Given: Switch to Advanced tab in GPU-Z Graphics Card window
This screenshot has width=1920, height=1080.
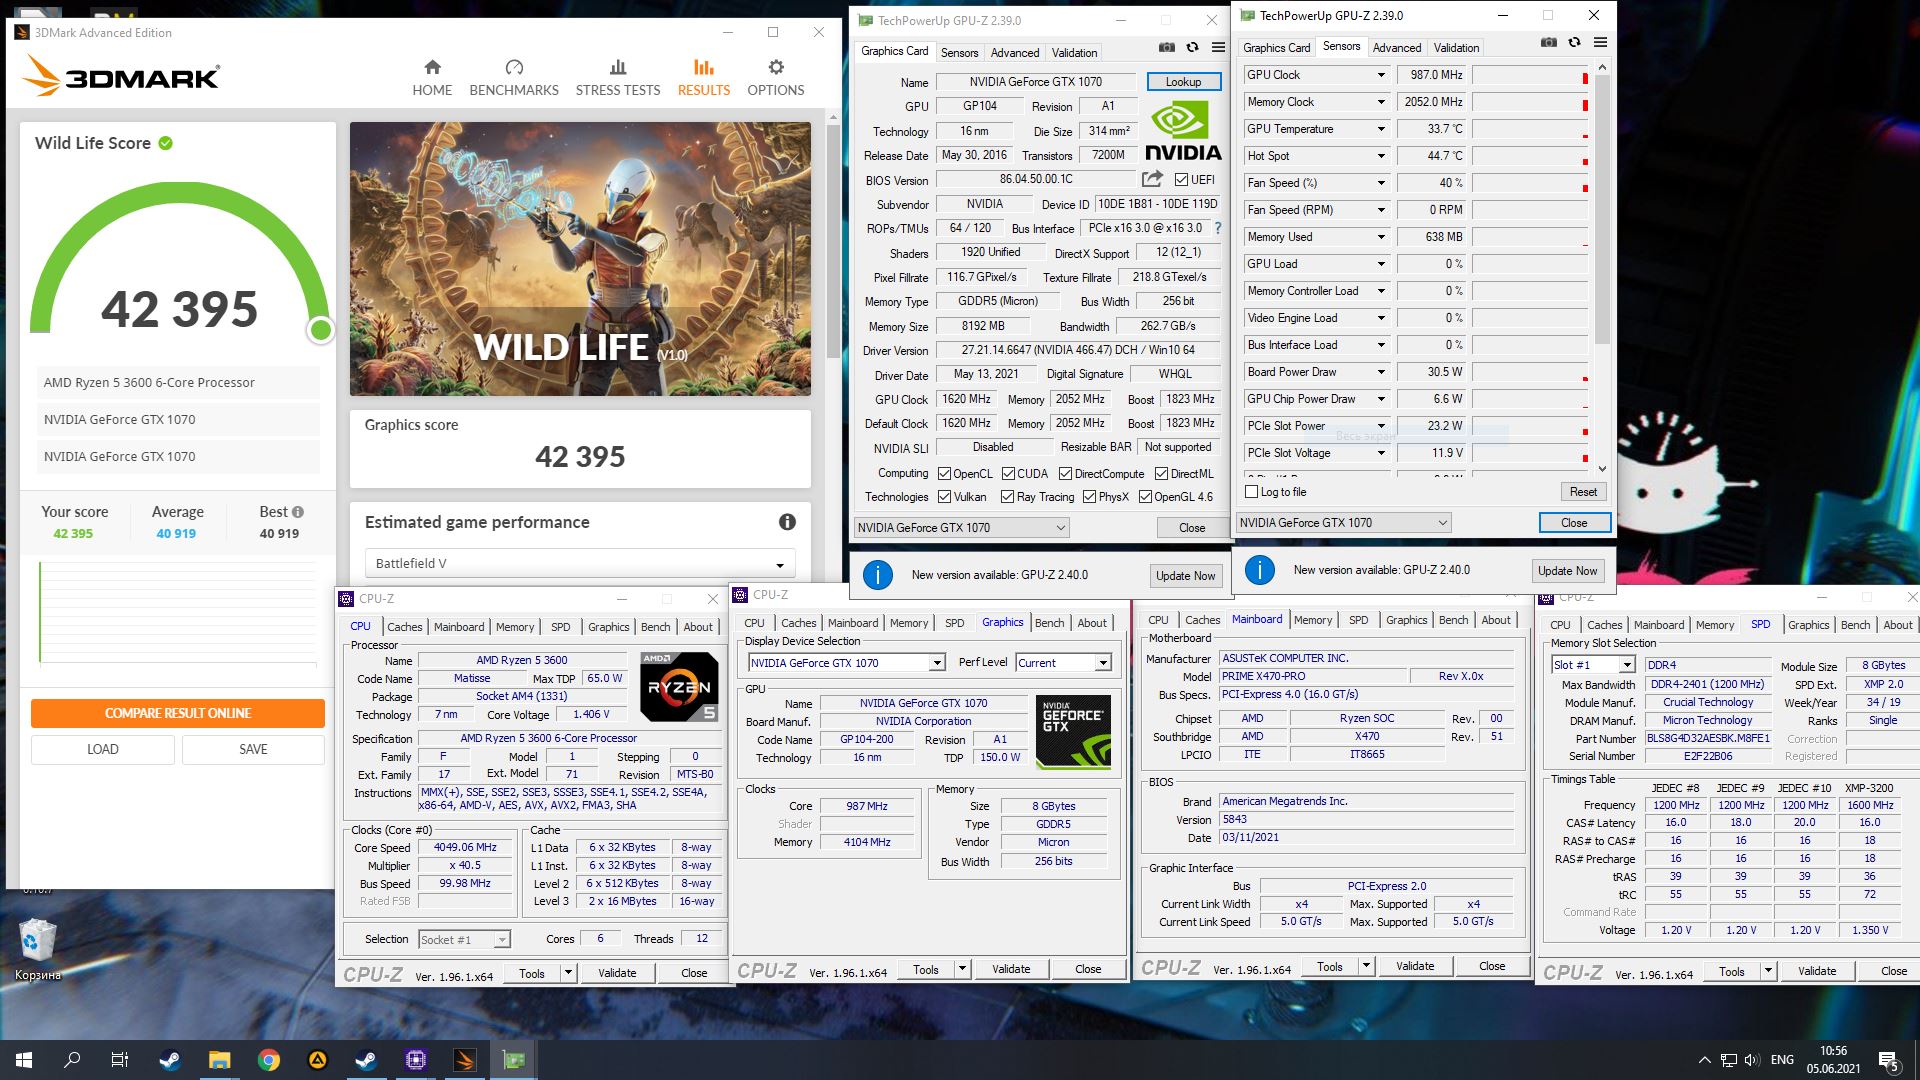Looking at the screenshot, I should [1015, 52].
